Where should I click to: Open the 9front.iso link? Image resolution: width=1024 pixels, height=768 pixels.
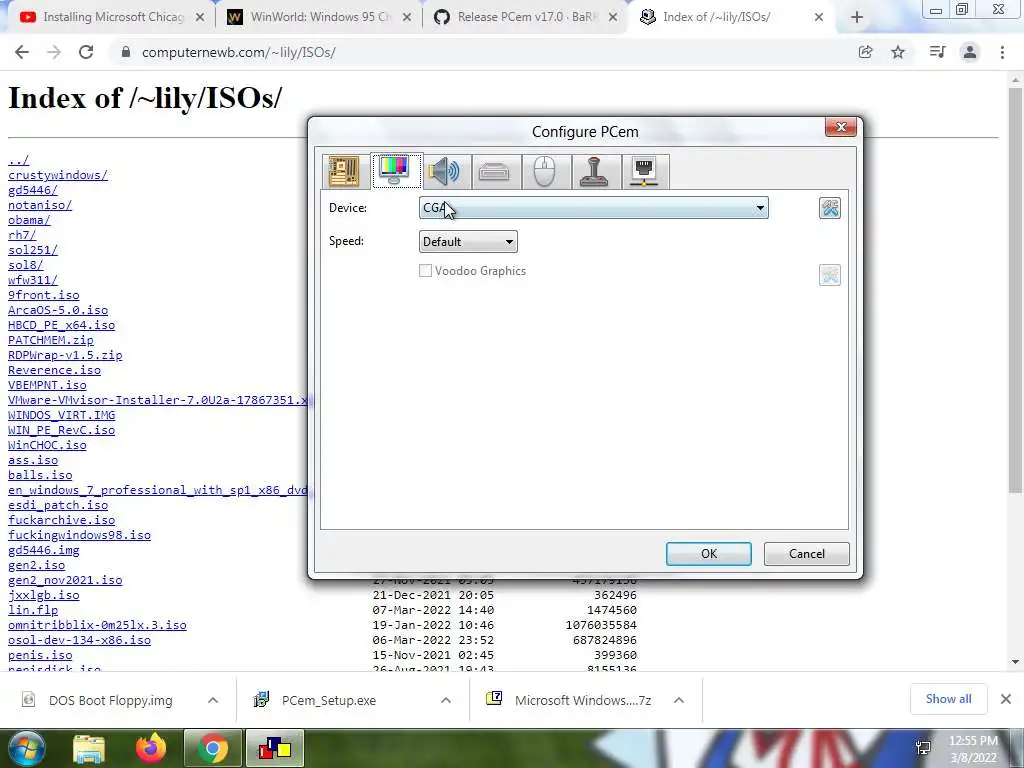point(44,295)
